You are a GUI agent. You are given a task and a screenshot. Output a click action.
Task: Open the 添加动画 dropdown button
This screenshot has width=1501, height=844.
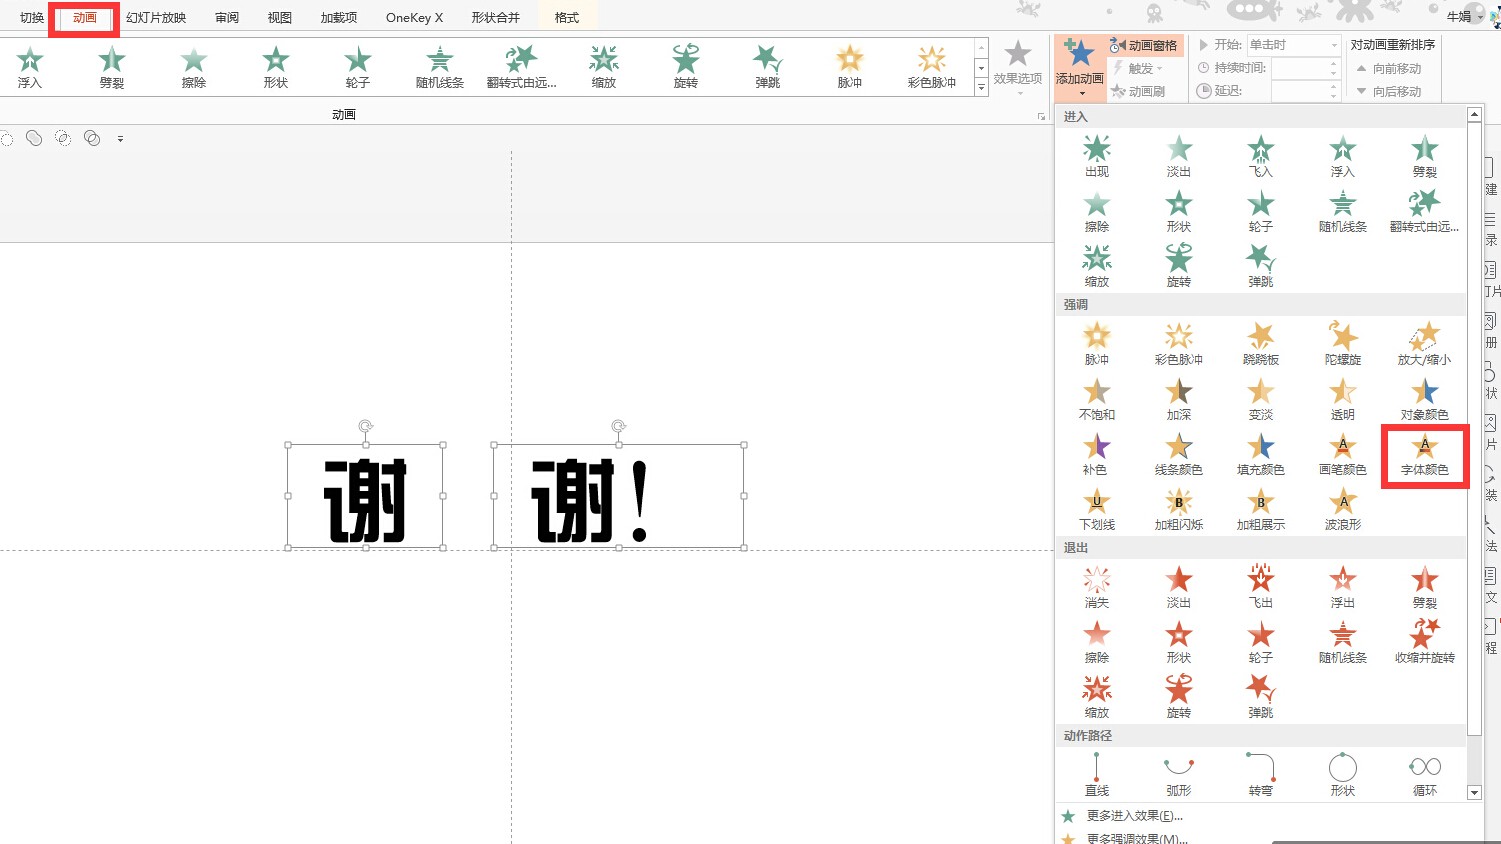click(1079, 67)
